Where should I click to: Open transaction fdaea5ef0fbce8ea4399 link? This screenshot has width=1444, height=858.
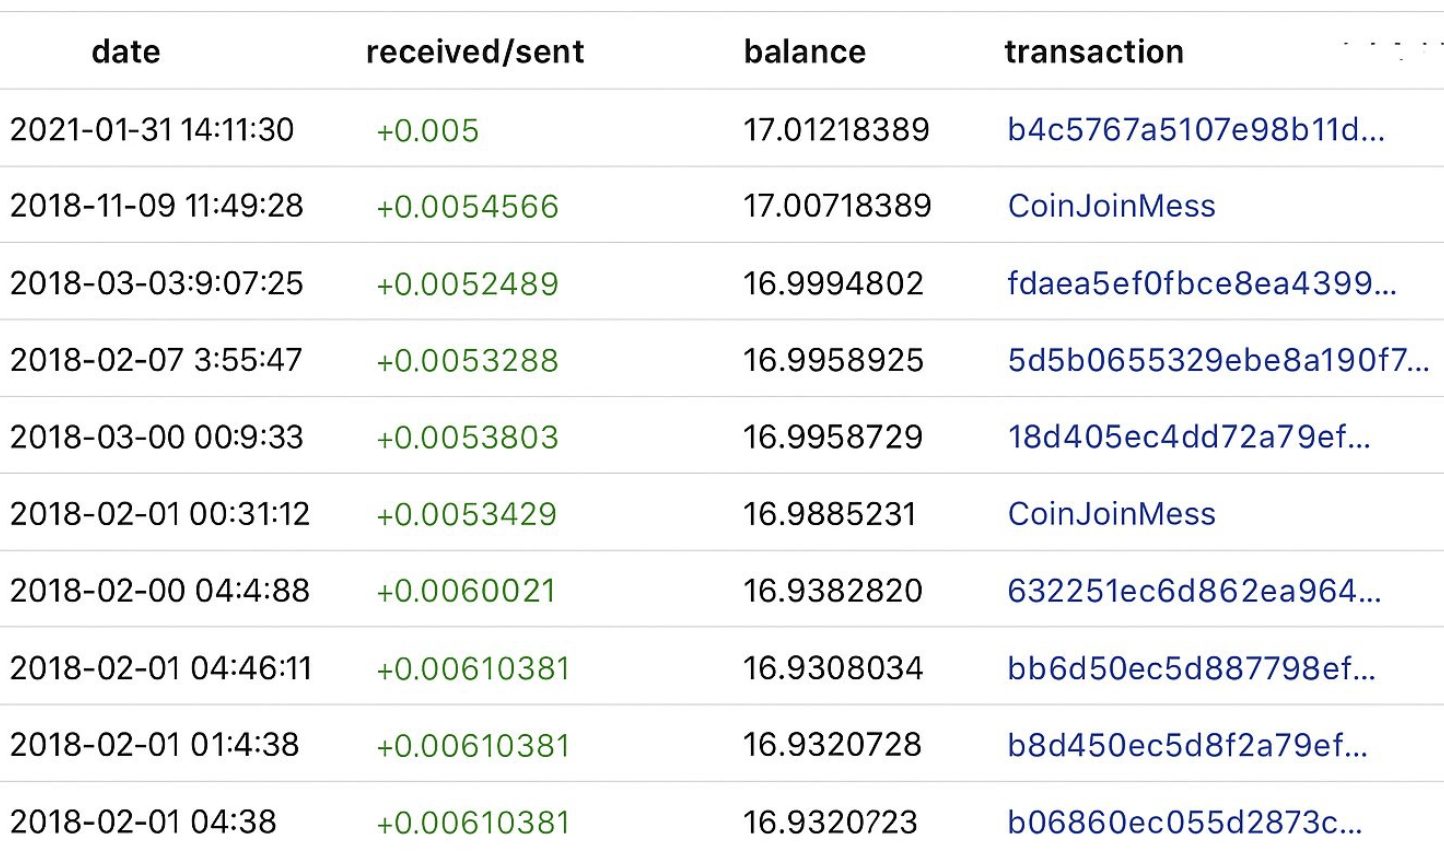[1201, 283]
